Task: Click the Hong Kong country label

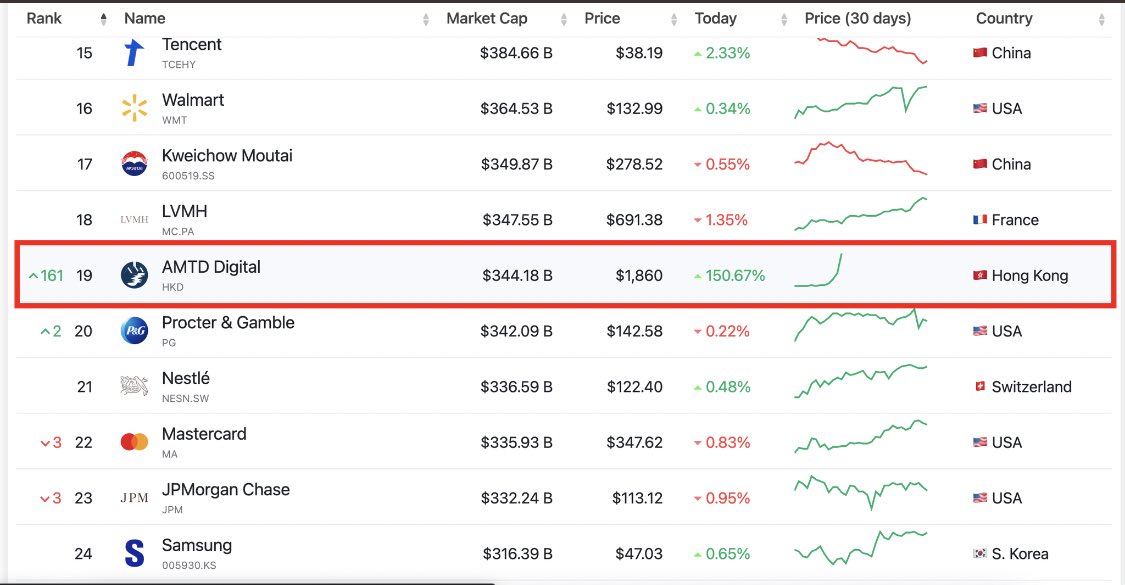Action: click(1030, 276)
